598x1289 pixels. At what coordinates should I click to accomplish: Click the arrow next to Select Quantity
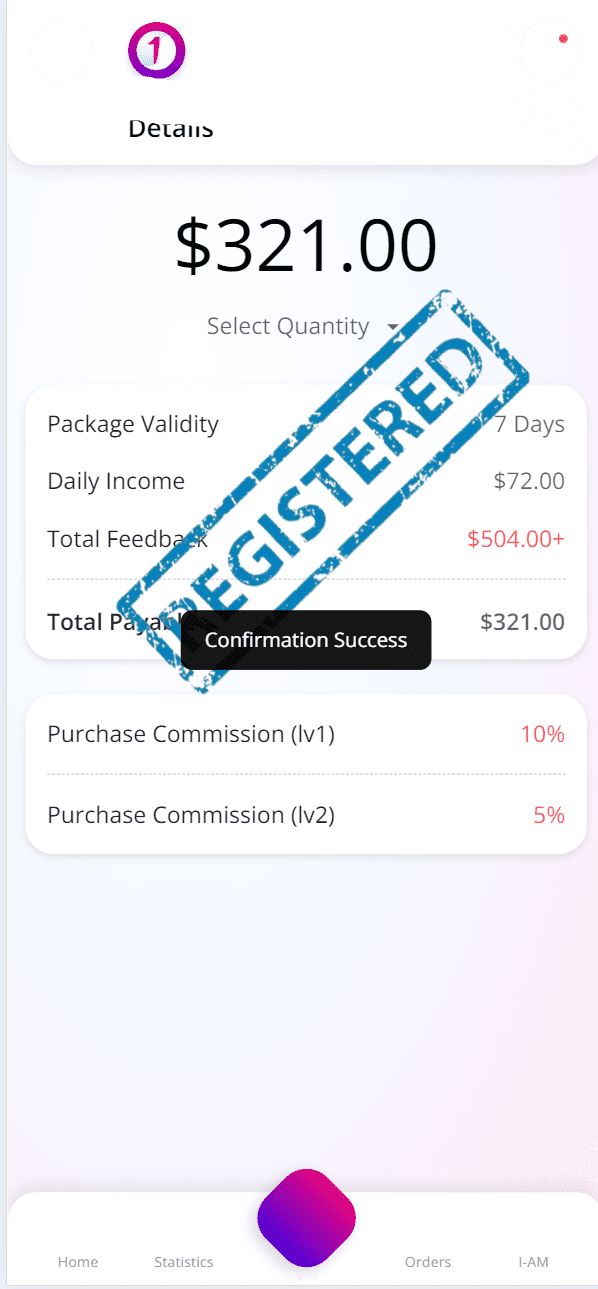coord(392,327)
